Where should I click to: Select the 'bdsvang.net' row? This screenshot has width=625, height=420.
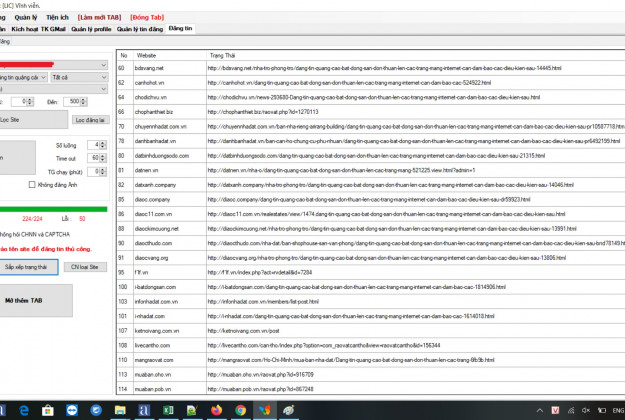coord(371,68)
